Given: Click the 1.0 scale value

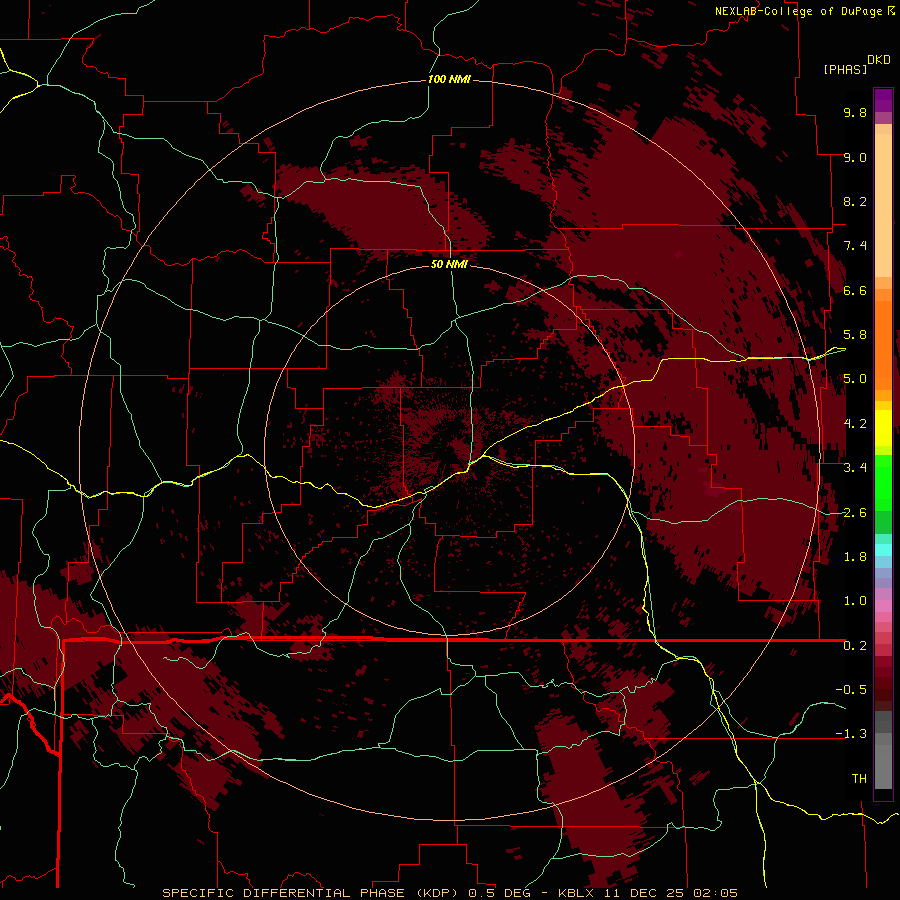Looking at the screenshot, I should point(855,601).
